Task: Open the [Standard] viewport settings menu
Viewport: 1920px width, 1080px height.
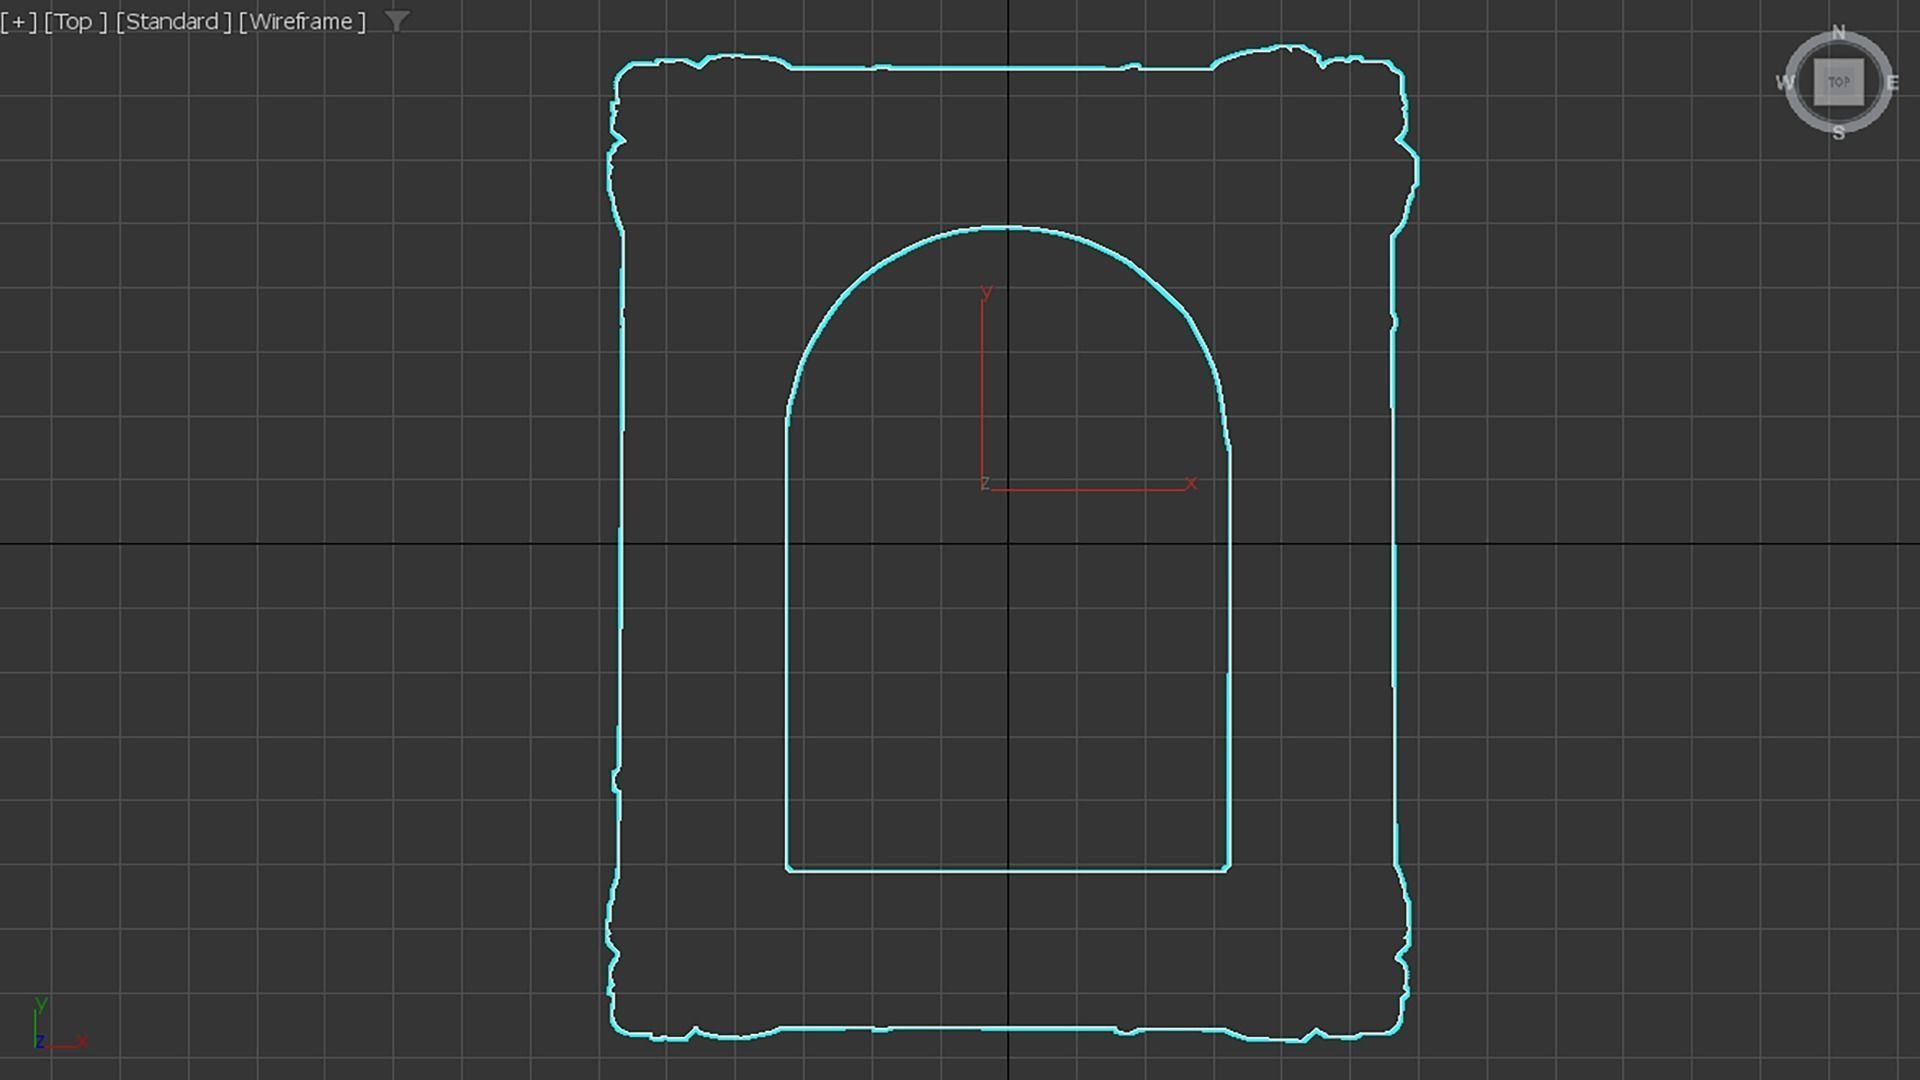Action: pyautogui.click(x=173, y=21)
